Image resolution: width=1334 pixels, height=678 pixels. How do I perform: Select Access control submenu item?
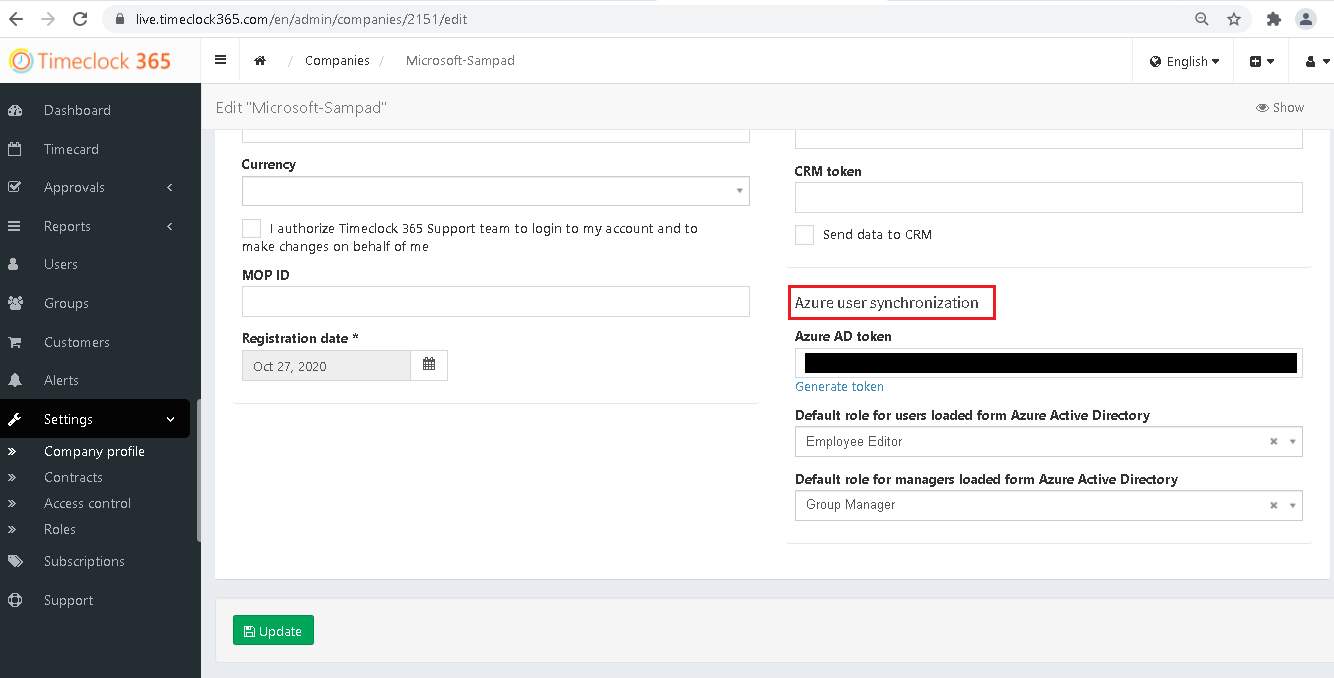point(87,503)
